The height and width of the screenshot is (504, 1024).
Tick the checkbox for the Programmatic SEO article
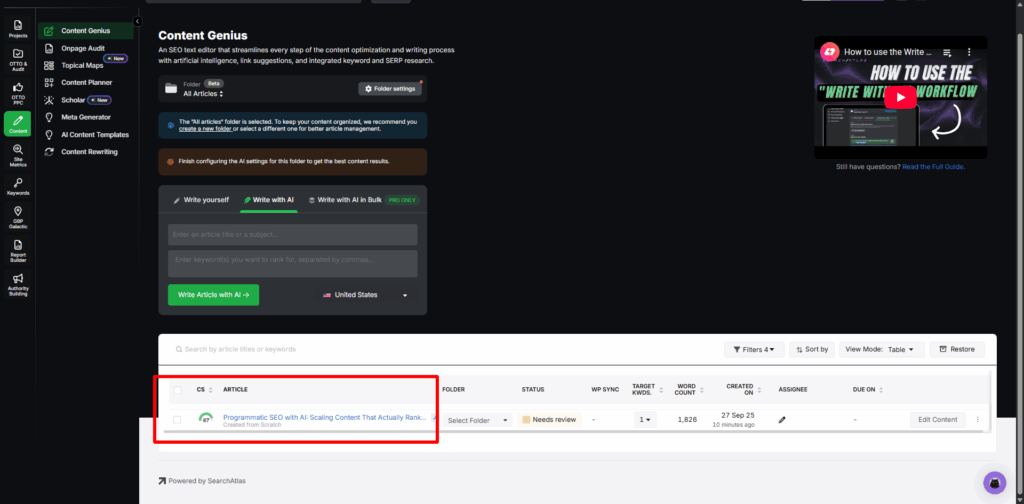pyautogui.click(x=177, y=420)
